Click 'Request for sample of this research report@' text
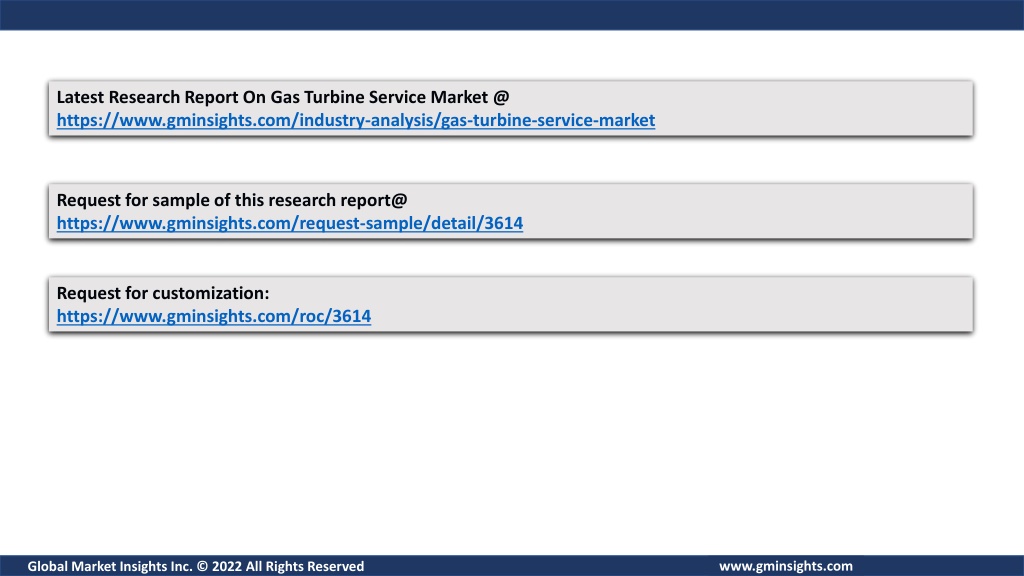Viewport: 1024px width, 576px height. 232,200
